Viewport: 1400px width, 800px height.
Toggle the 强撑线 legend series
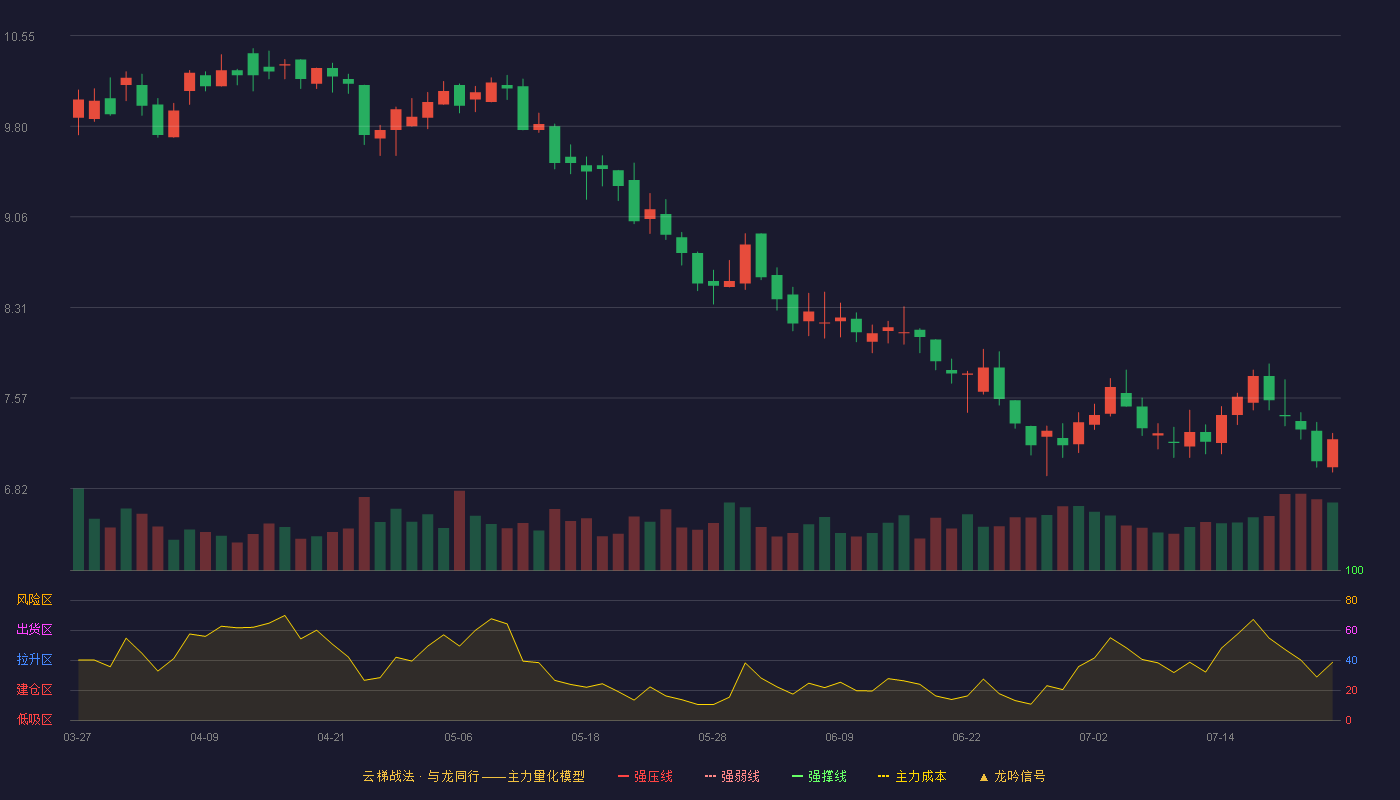(819, 776)
